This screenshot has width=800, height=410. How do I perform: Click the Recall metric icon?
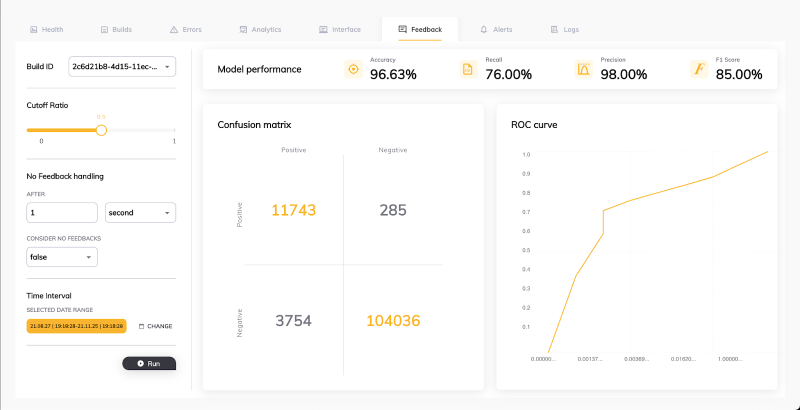tap(468, 69)
